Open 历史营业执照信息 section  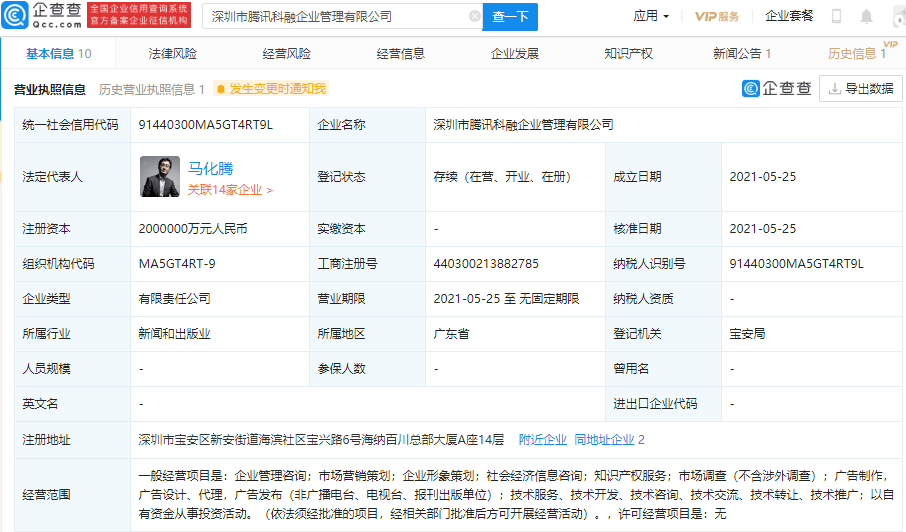click(x=151, y=90)
